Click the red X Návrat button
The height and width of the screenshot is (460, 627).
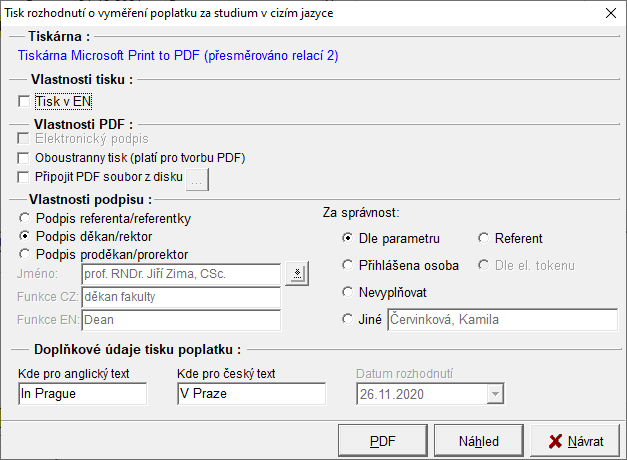click(575, 440)
